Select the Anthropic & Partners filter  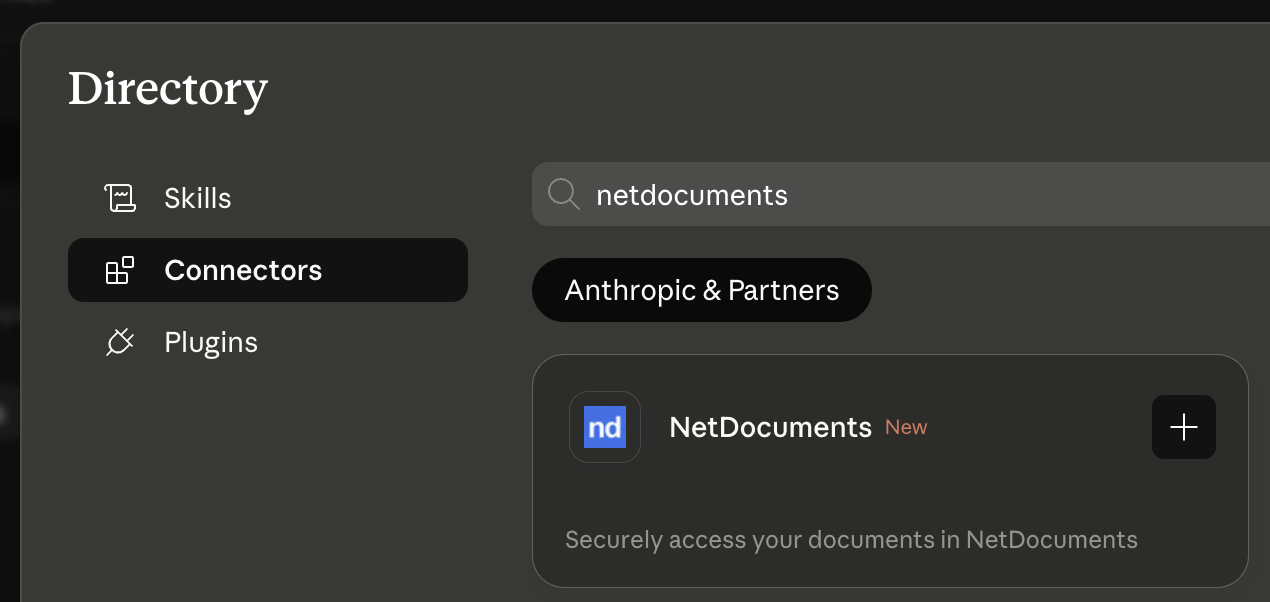tap(702, 290)
